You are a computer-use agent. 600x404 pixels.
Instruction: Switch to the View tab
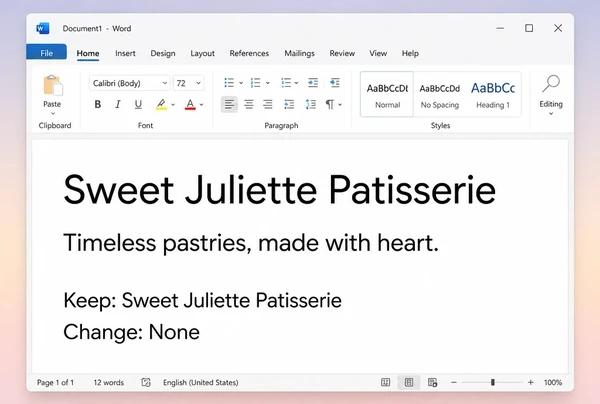tap(378, 53)
